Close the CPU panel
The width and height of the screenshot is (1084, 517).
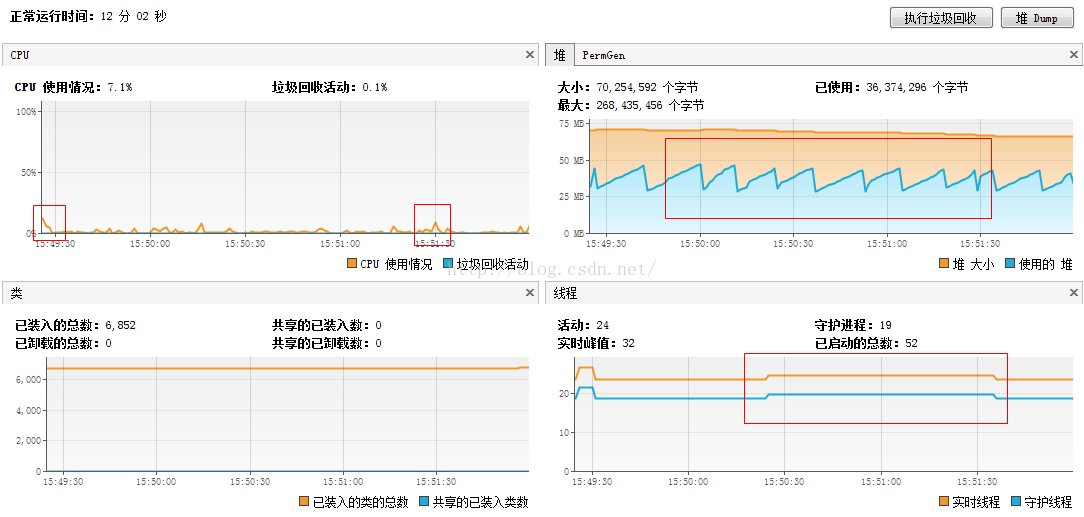[x=530, y=55]
